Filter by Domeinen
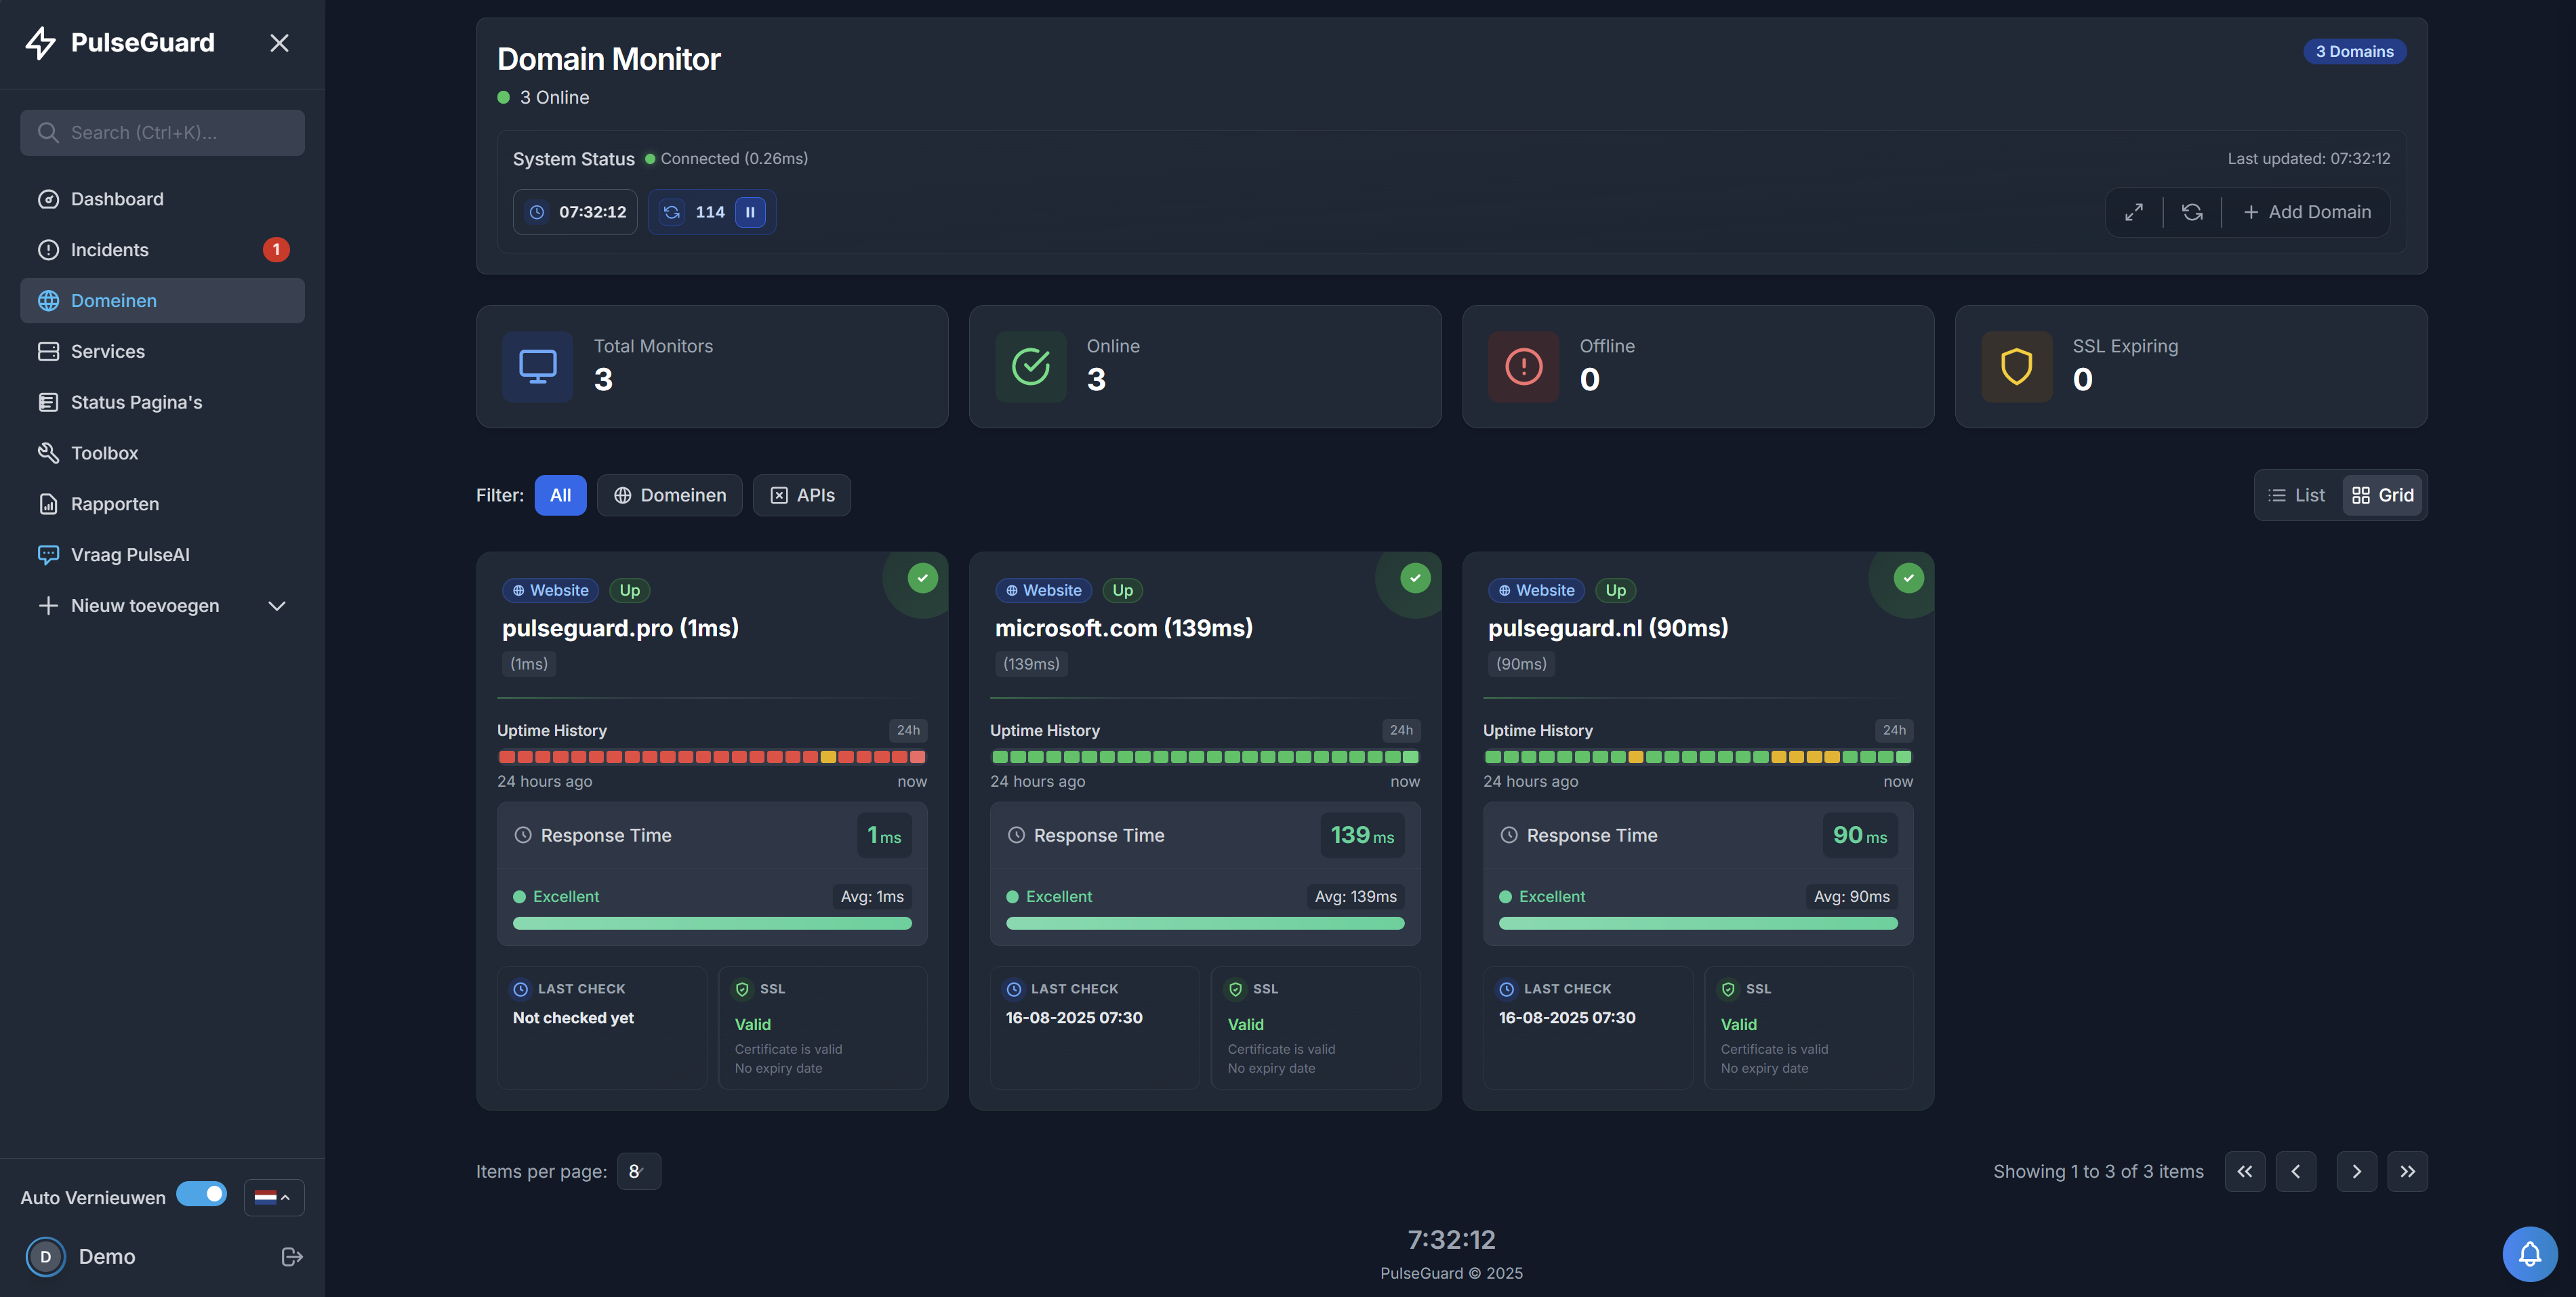The image size is (2576, 1297). (669, 495)
